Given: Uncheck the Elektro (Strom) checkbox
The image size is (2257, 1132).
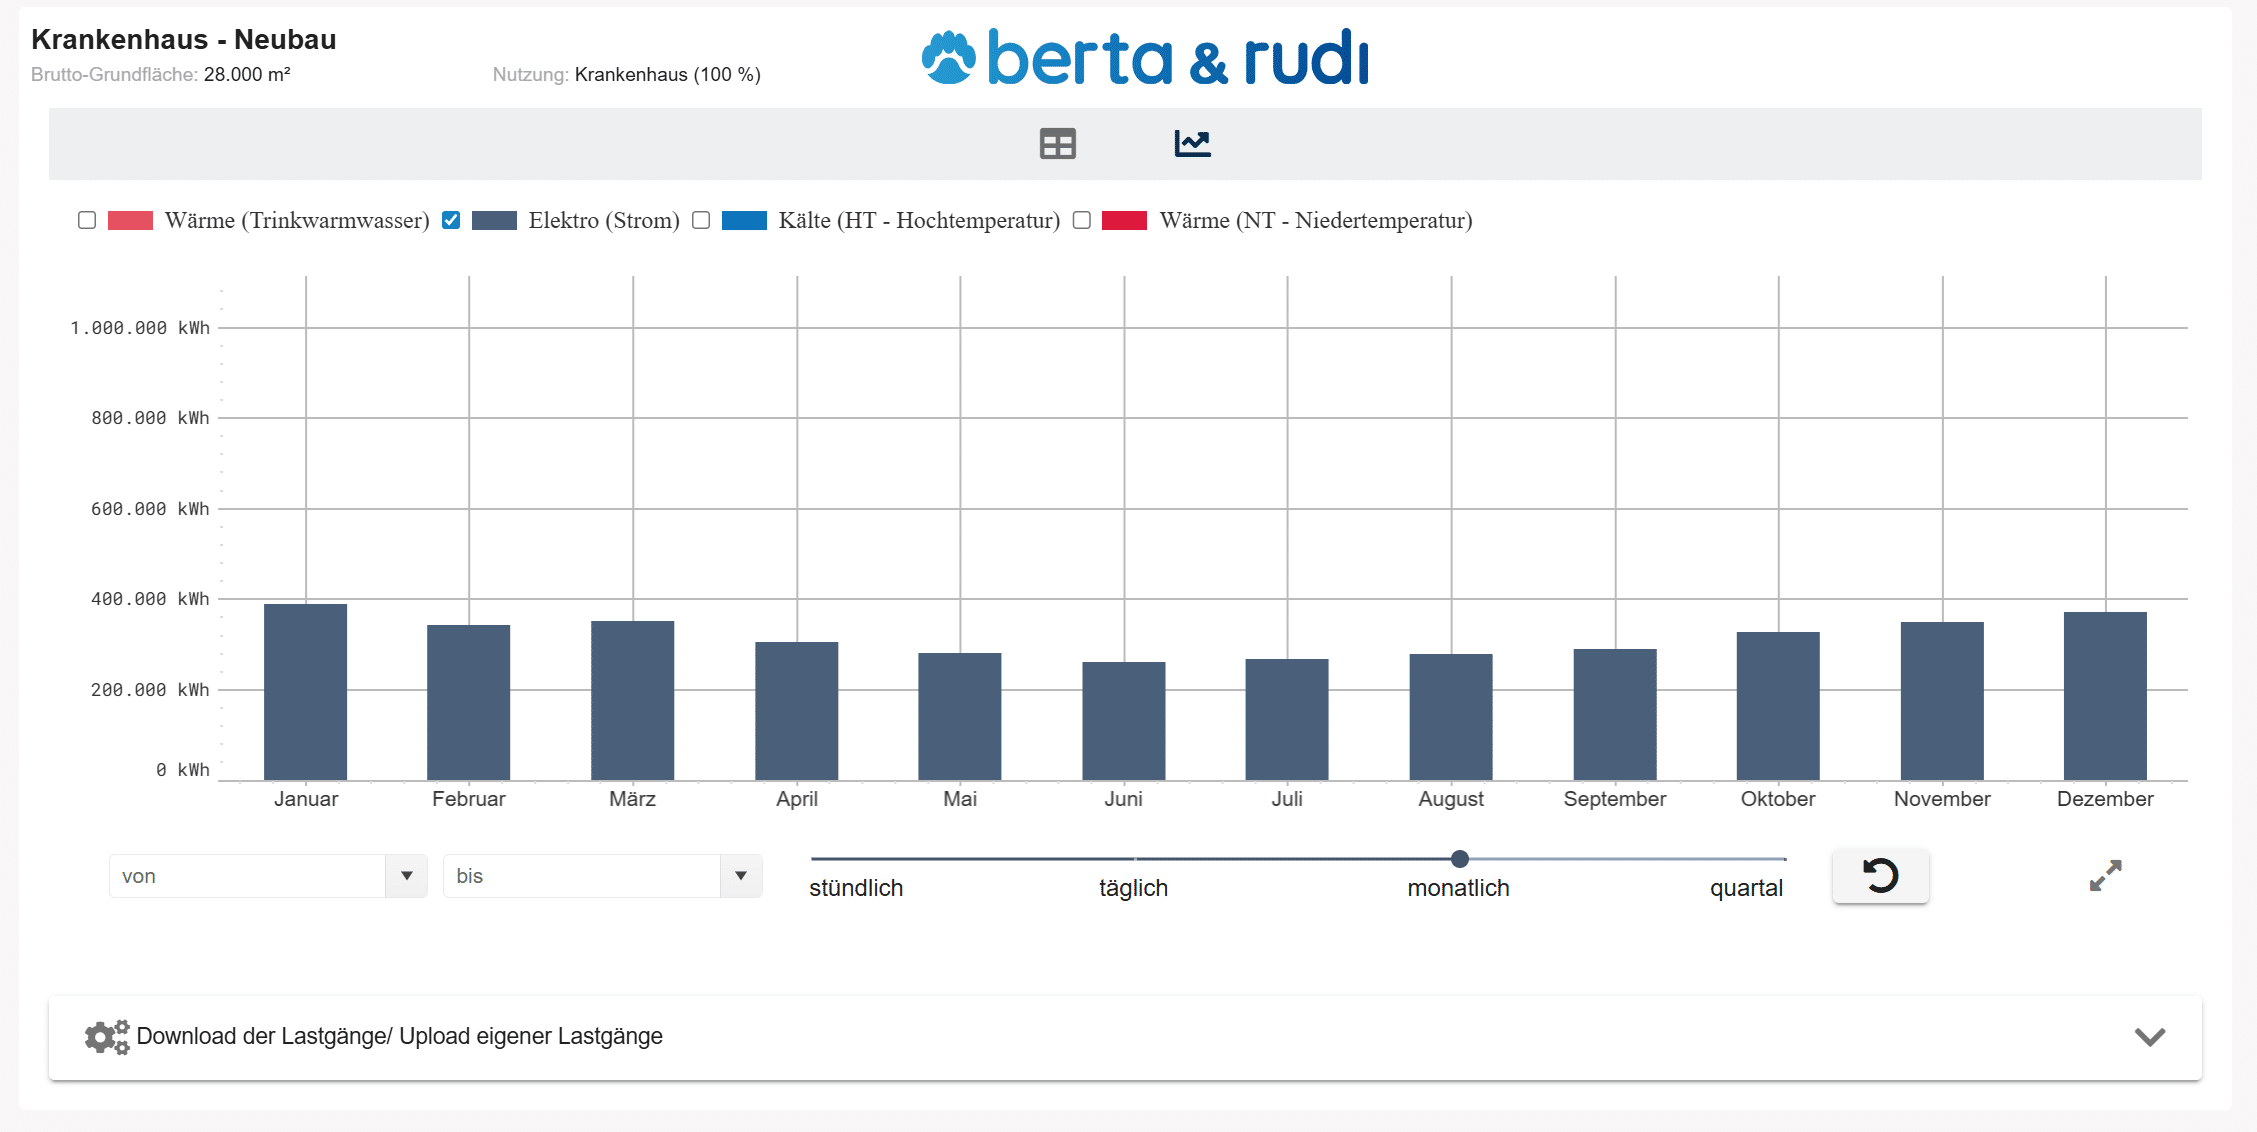Looking at the screenshot, I should point(451,220).
